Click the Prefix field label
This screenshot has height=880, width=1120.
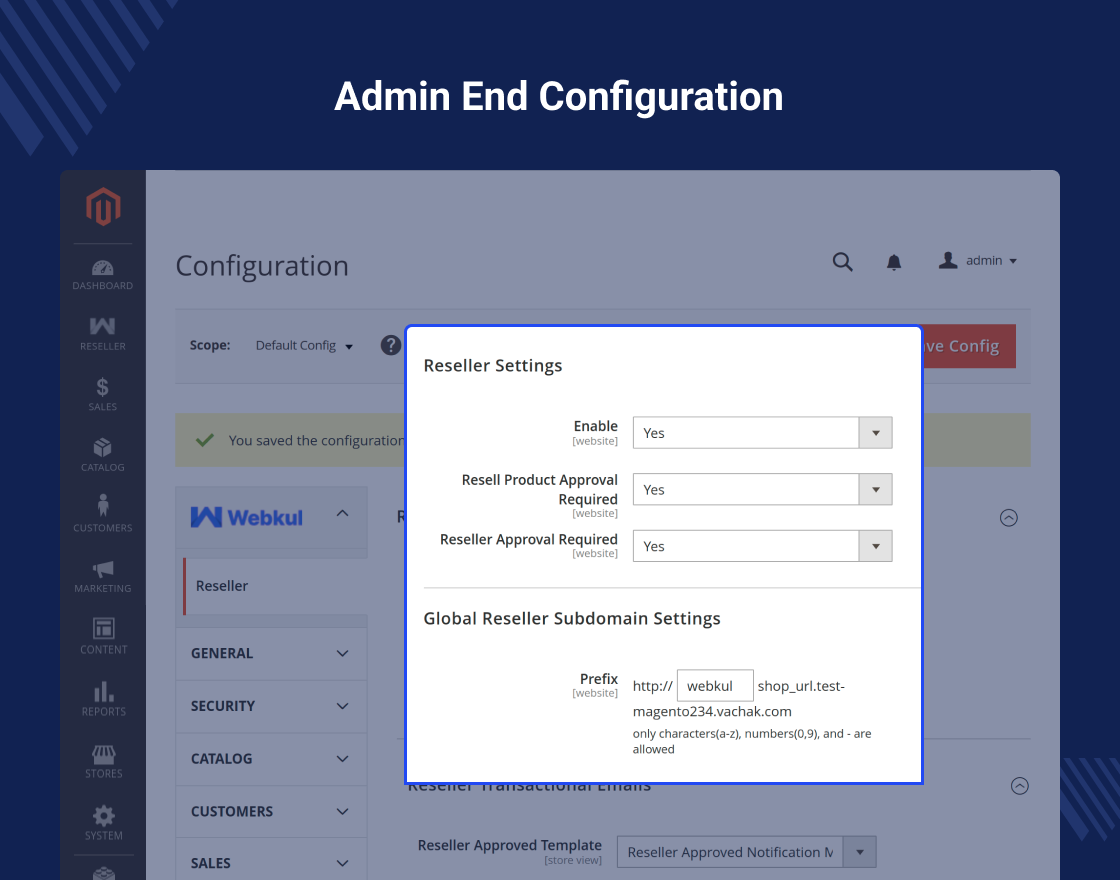pyautogui.click(x=599, y=679)
